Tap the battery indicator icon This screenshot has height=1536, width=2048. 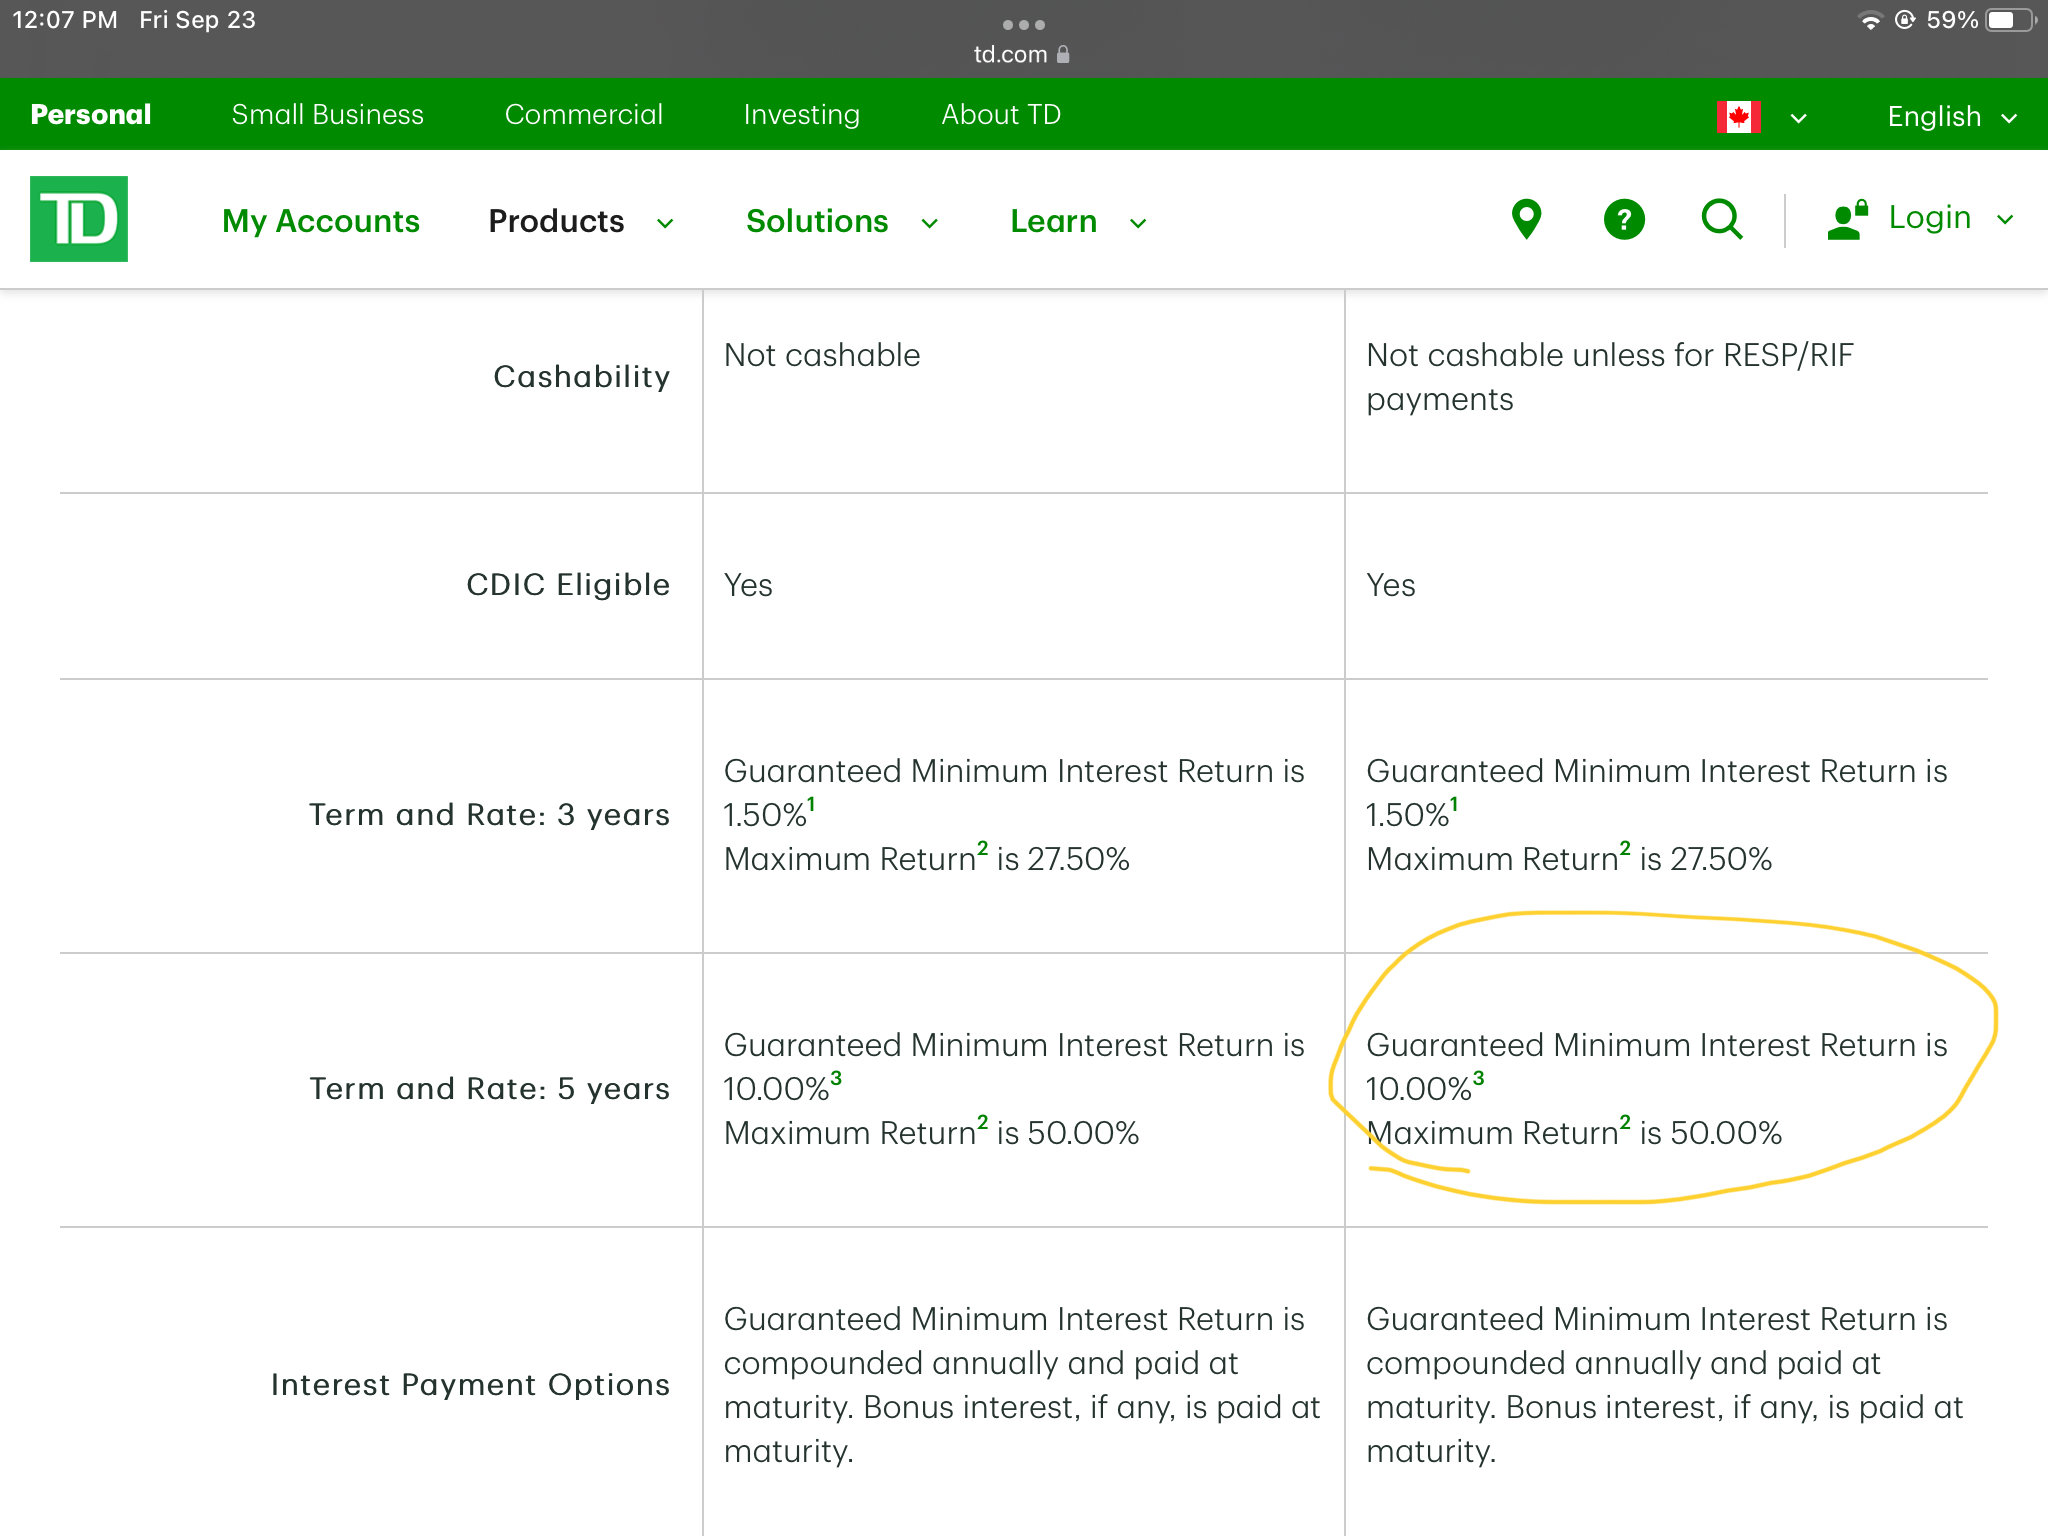(x=2011, y=20)
